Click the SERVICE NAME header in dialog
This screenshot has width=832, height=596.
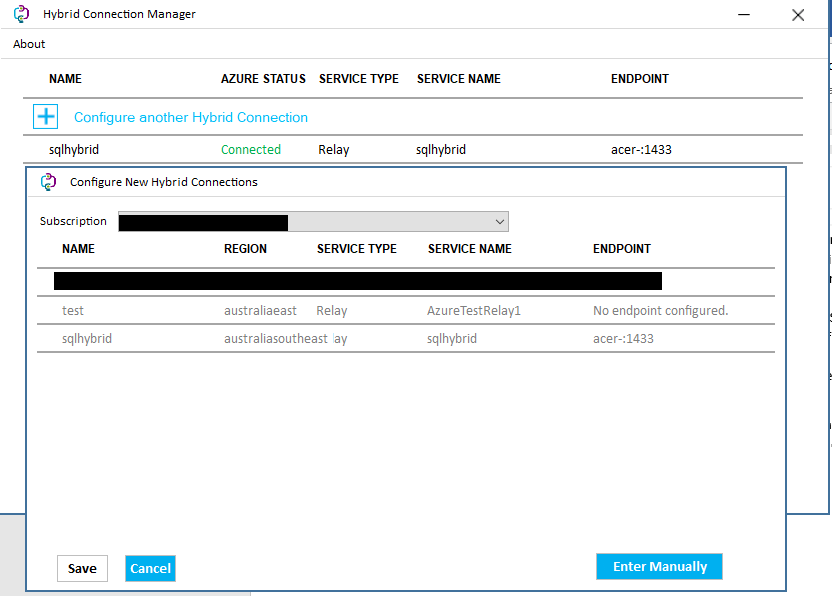coord(470,248)
